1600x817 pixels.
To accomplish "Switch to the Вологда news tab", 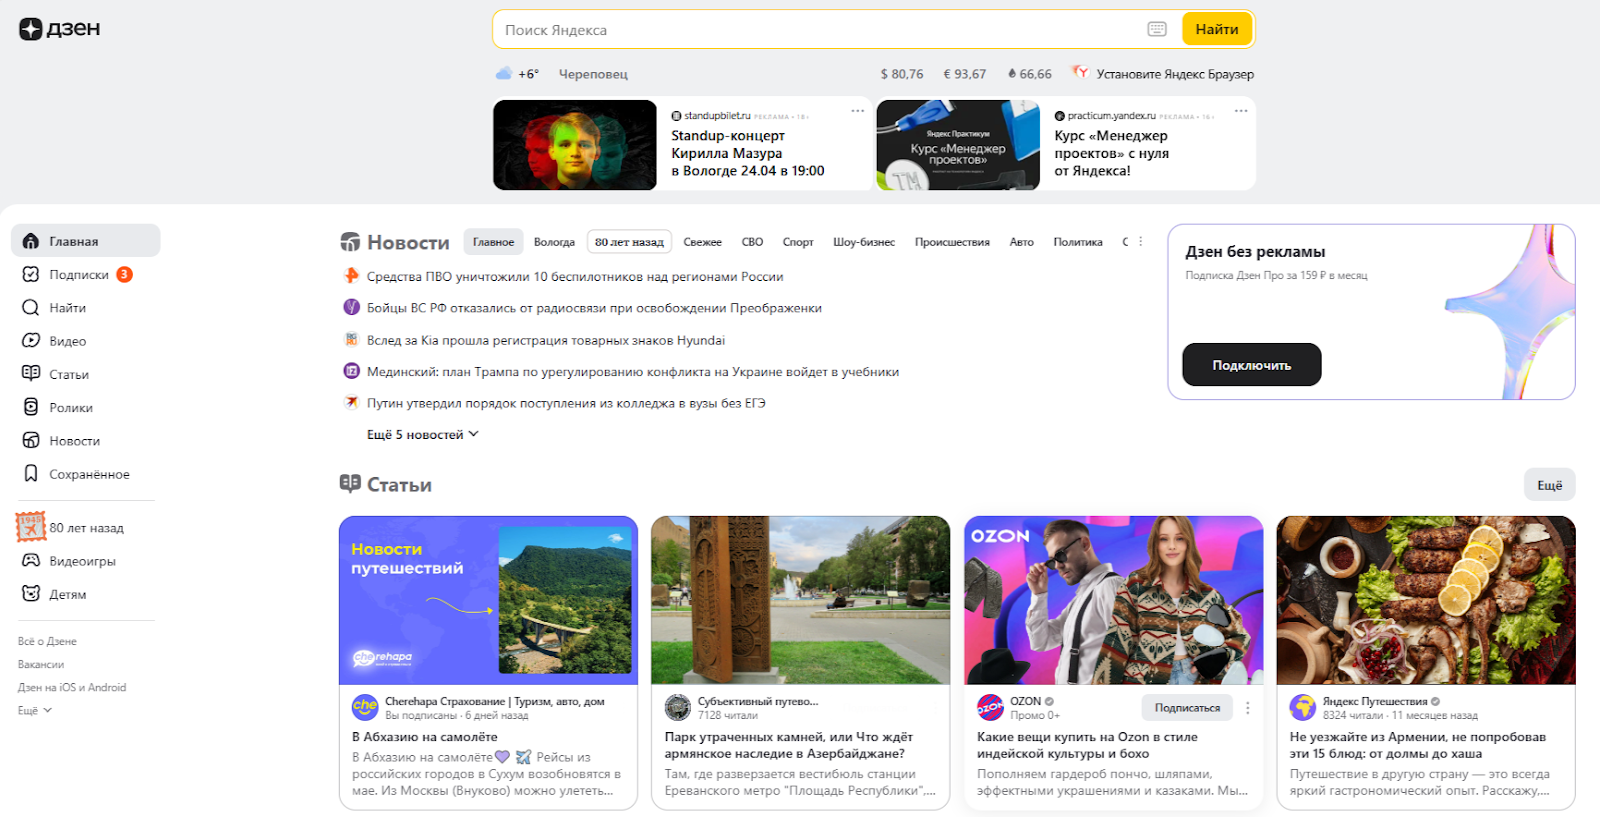I will point(554,242).
